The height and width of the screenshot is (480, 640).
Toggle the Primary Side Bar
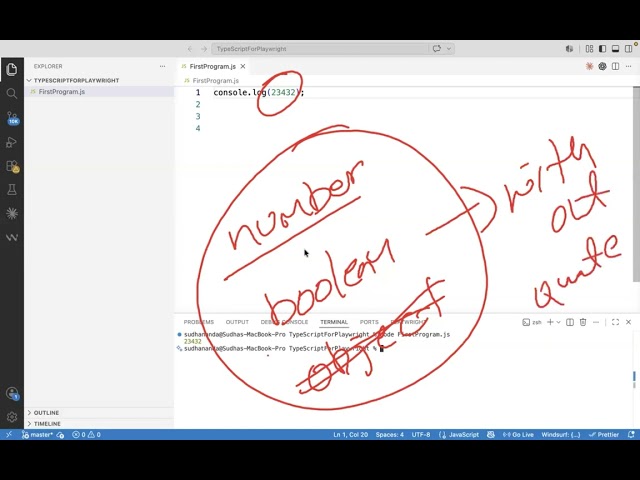click(602, 49)
